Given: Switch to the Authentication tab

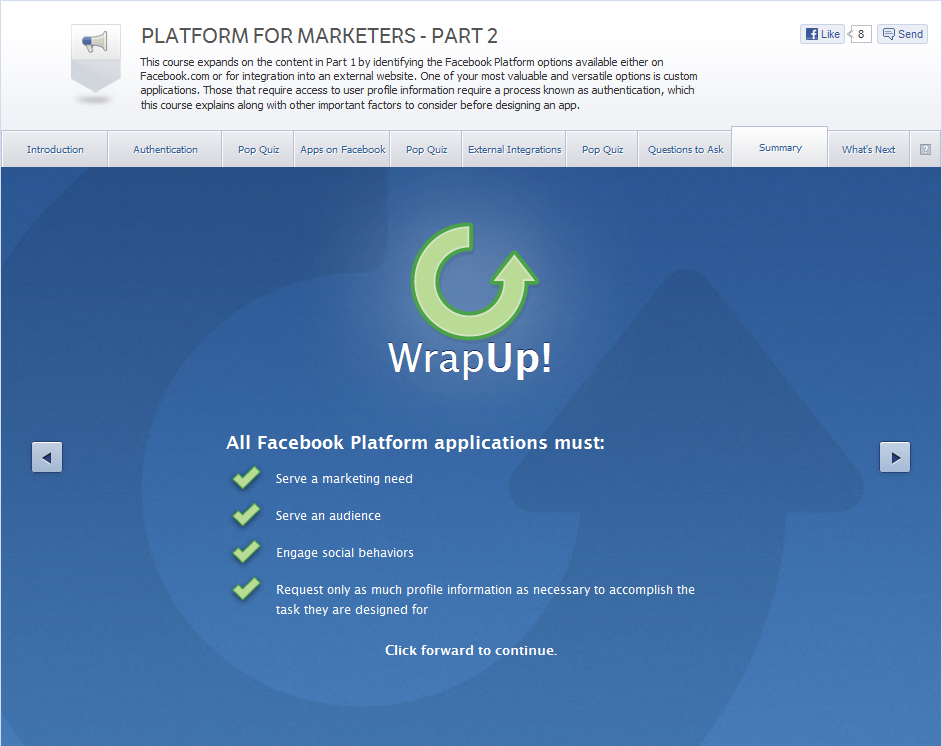Looking at the screenshot, I should pos(165,149).
